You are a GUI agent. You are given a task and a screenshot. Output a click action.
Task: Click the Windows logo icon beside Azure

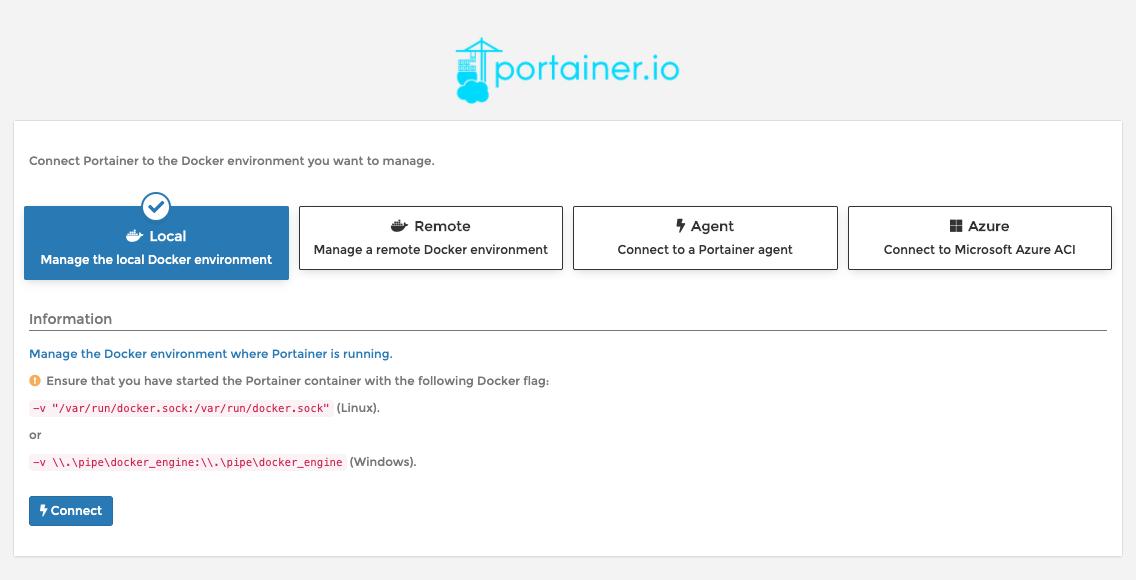(956, 226)
